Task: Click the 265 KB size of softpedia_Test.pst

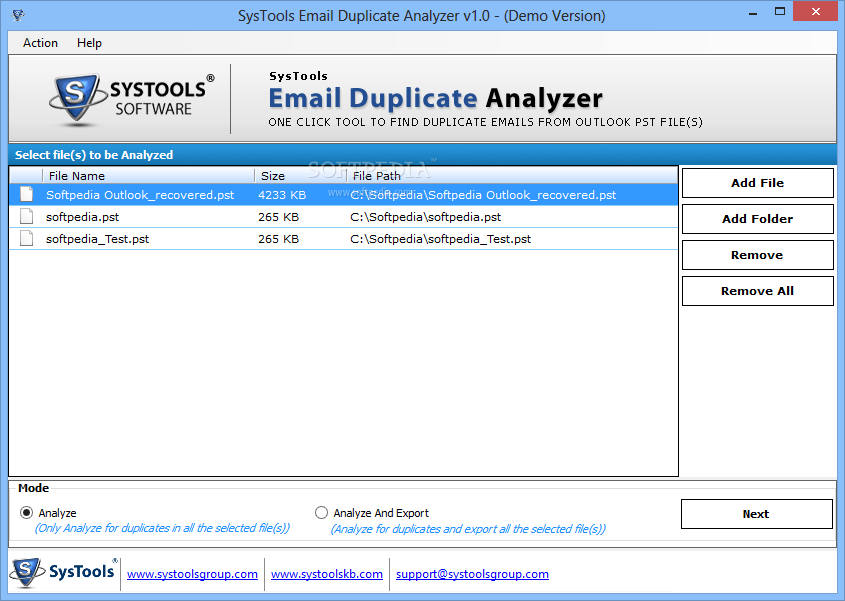Action: click(x=278, y=239)
